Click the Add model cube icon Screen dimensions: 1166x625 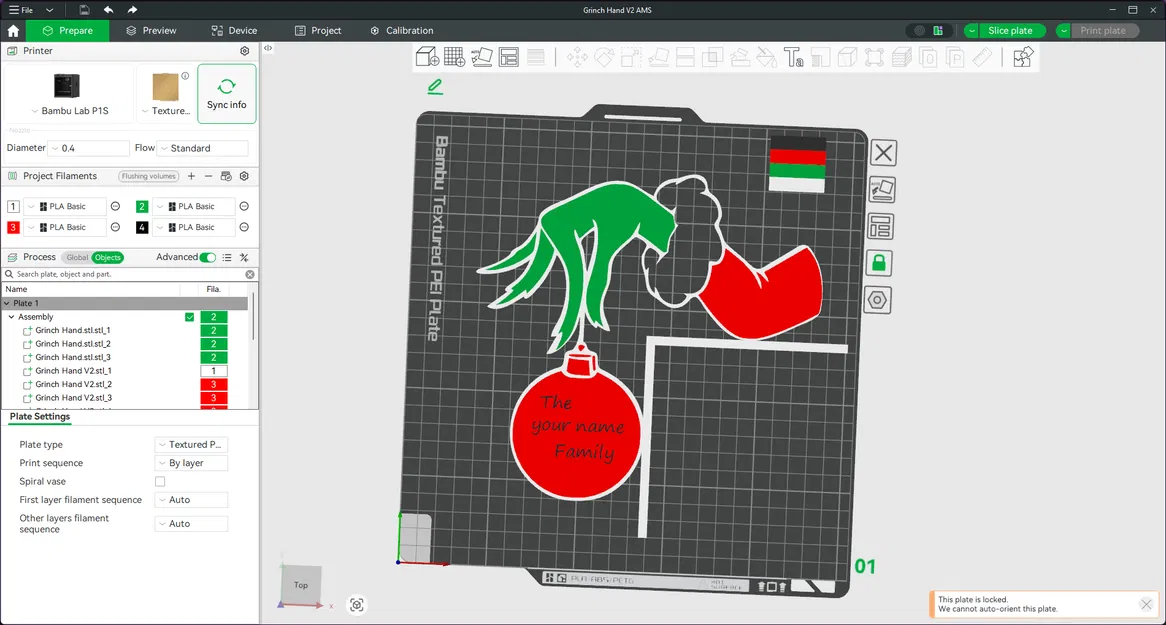(427, 57)
